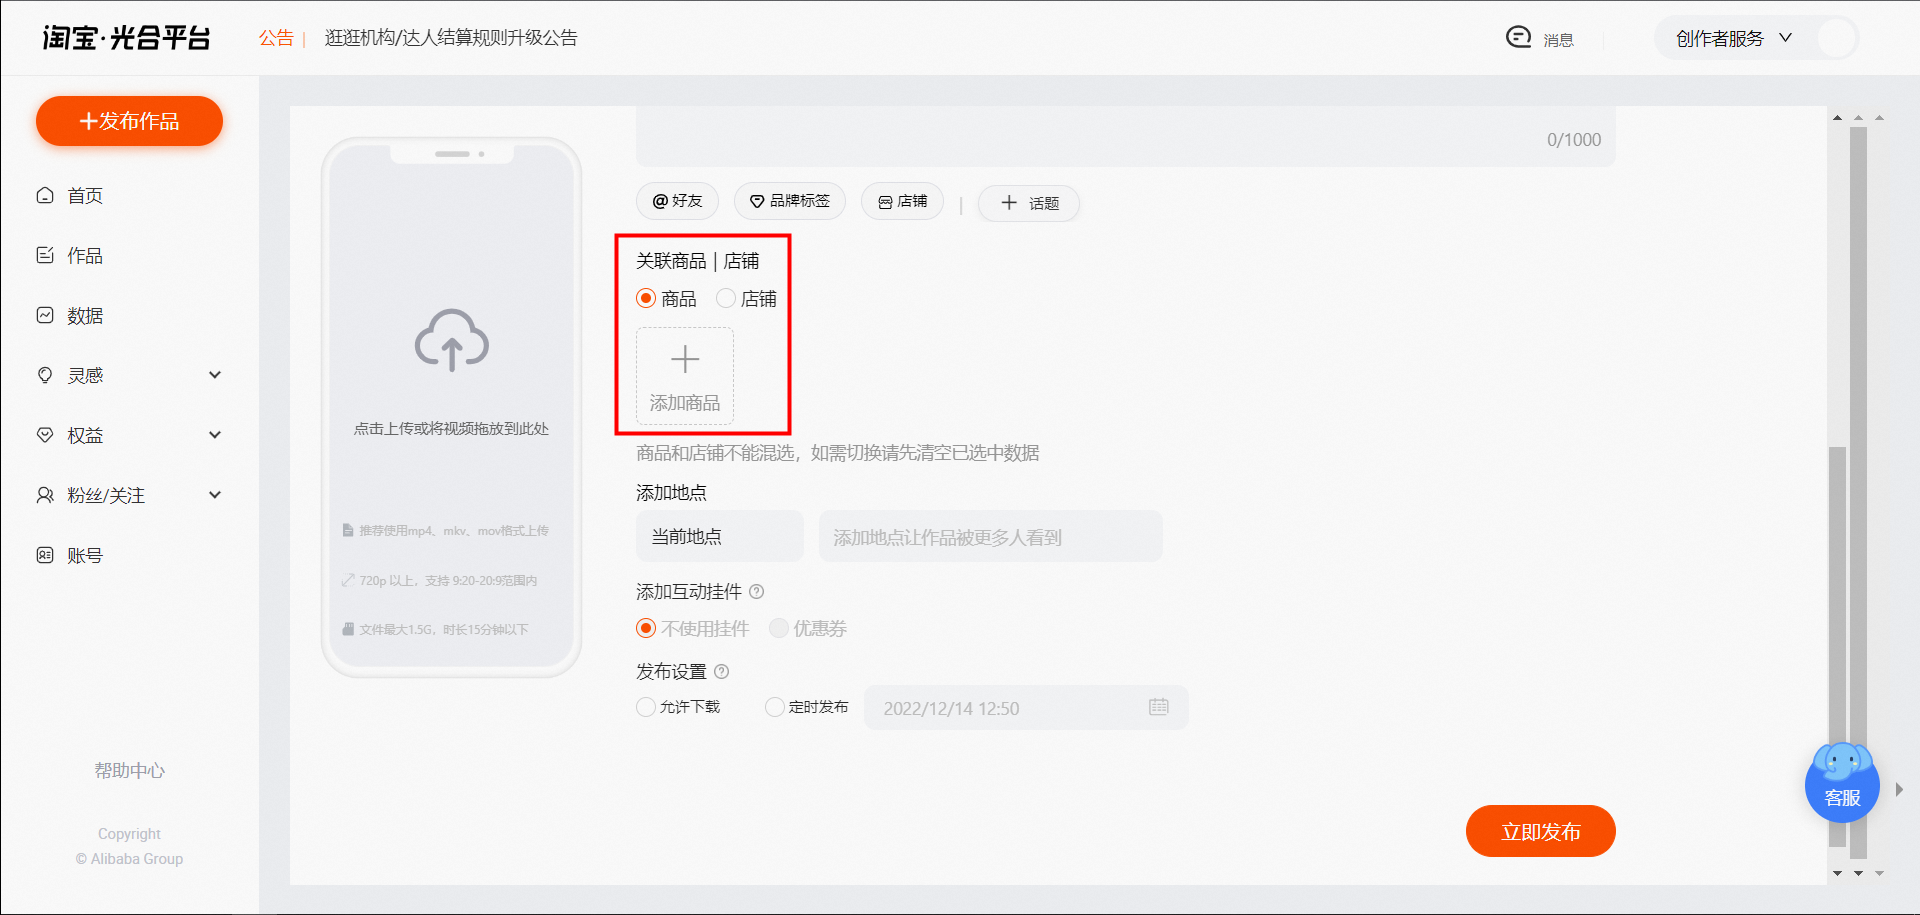This screenshot has height=915, width=1920.
Task: Click the 添加互动挂件 help icon
Action: coord(757,592)
